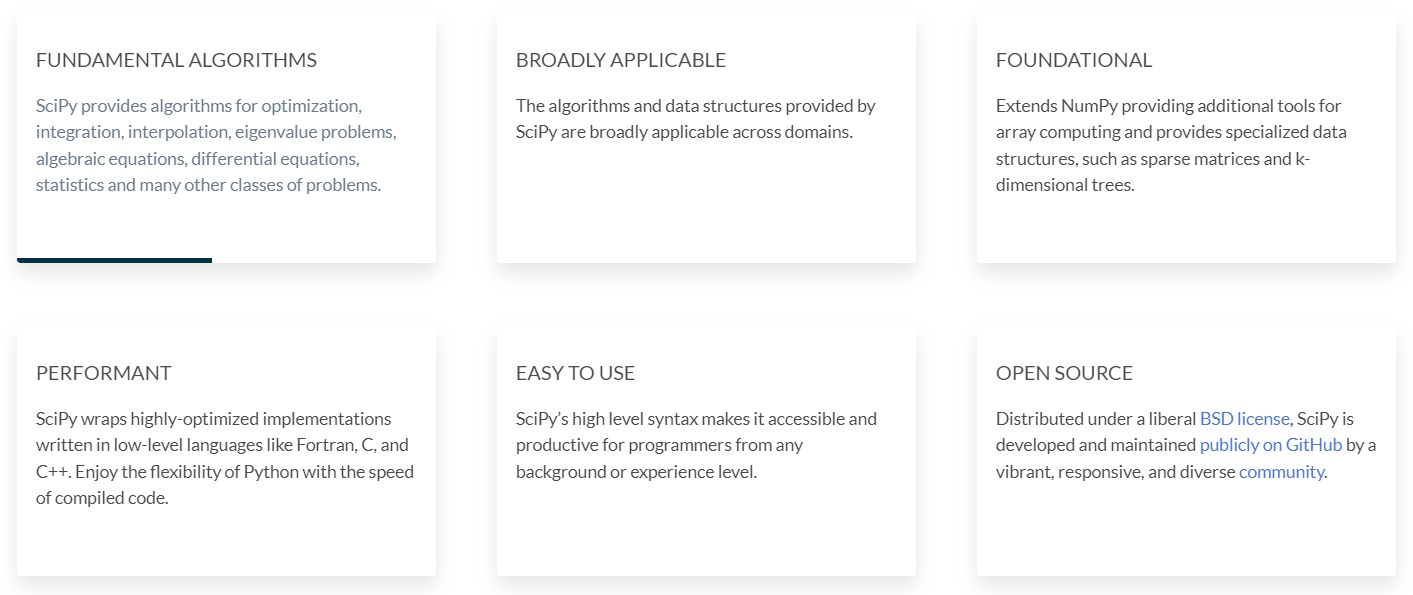Image resolution: width=1413 pixels, height=595 pixels.
Task: Open the community hyperlink
Action: pos(1281,471)
